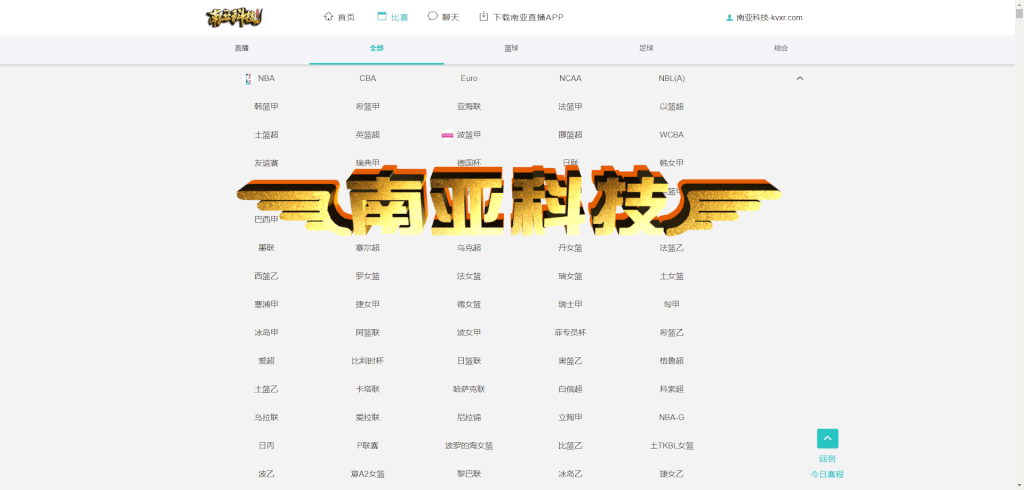Image resolution: width=1024 pixels, height=490 pixels.
Task: Open the 南亚科技-kvxr.com user account
Action: click(764, 18)
